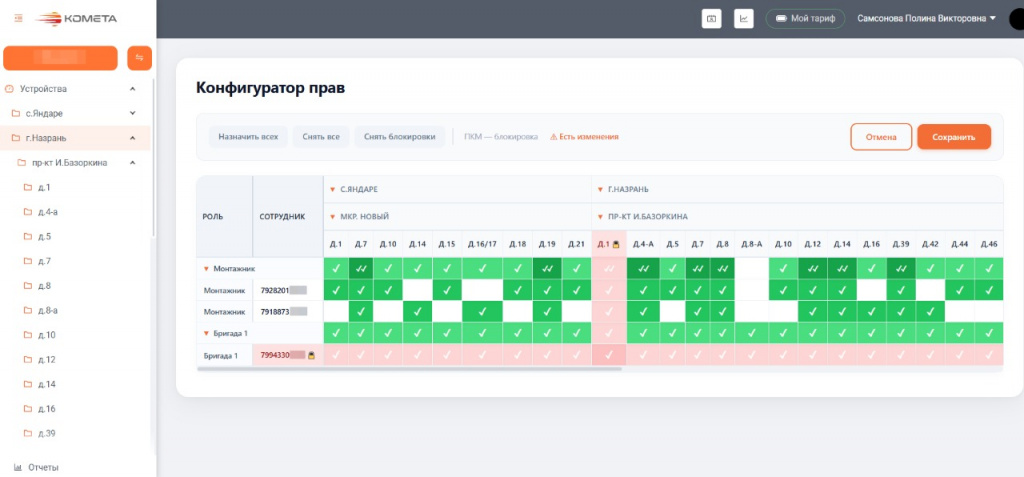Click the folder icon beside д.5 in sidebar
This screenshot has width=1024, height=477.
28,237
